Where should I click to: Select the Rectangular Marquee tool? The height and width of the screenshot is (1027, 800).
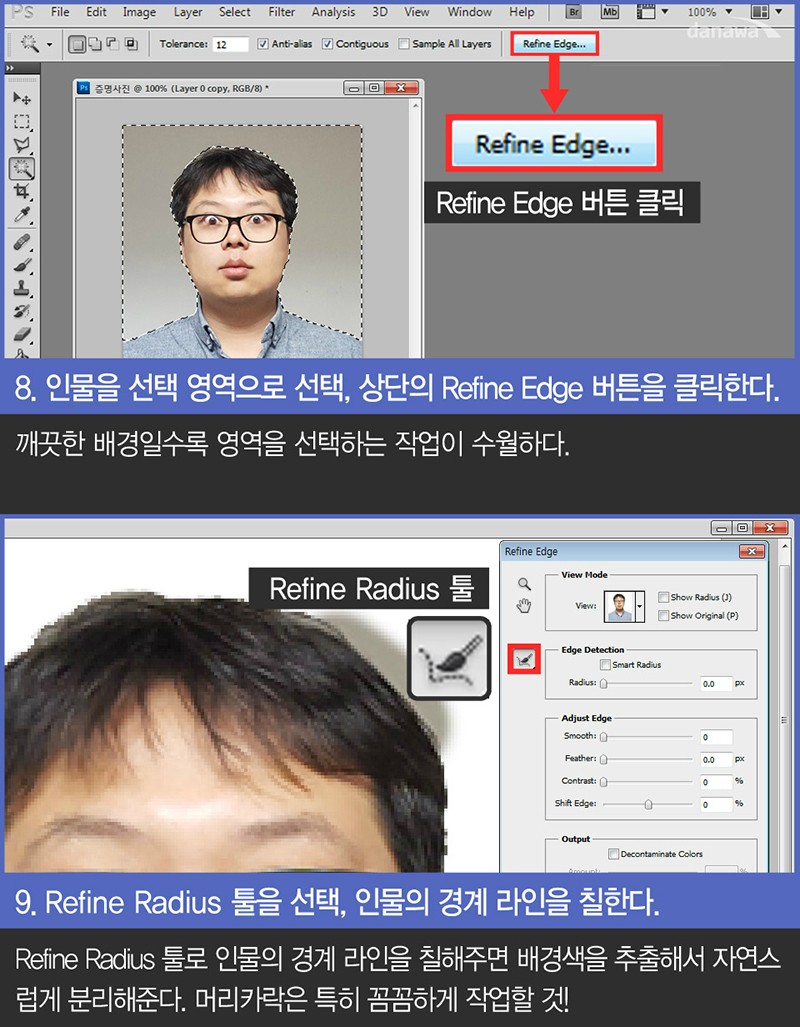tap(22, 122)
